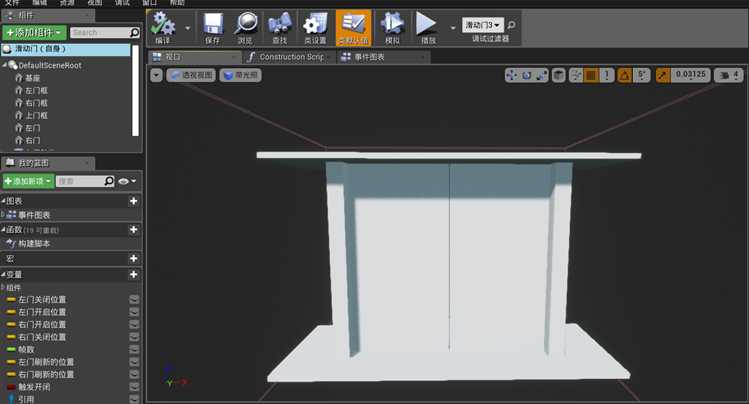Open grid snap value dropdown showing 1
749x404 pixels.
tap(607, 75)
